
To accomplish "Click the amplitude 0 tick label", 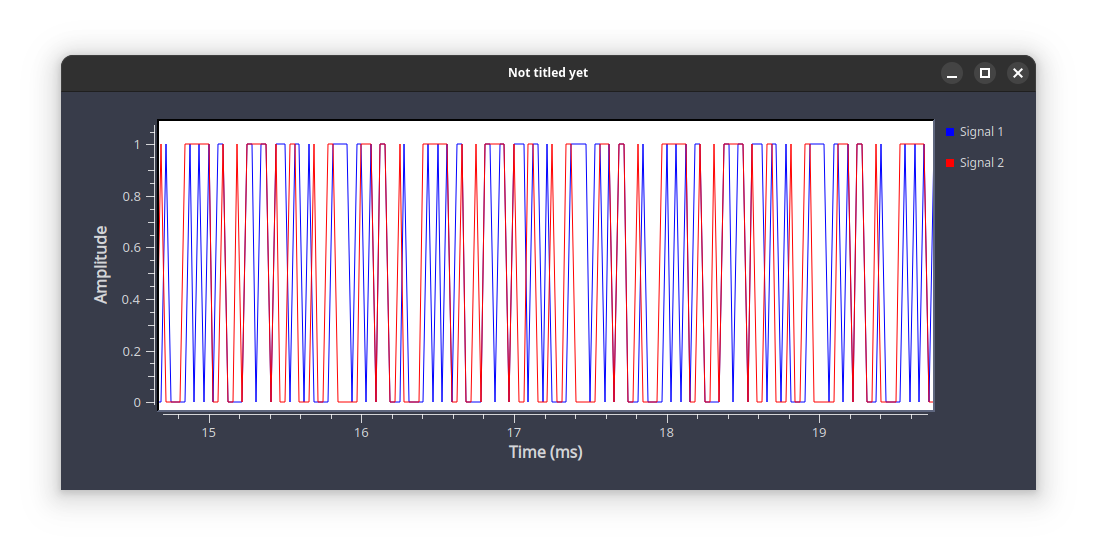I will click(137, 402).
